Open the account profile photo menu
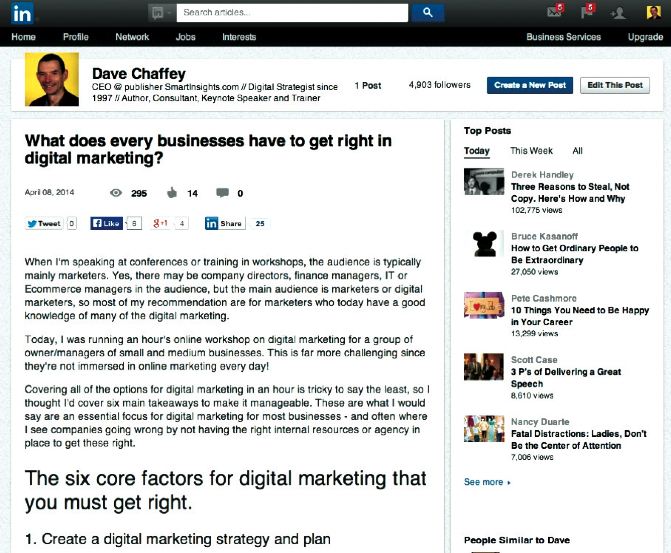Screen dimensions: 671x553 tap(653, 12)
